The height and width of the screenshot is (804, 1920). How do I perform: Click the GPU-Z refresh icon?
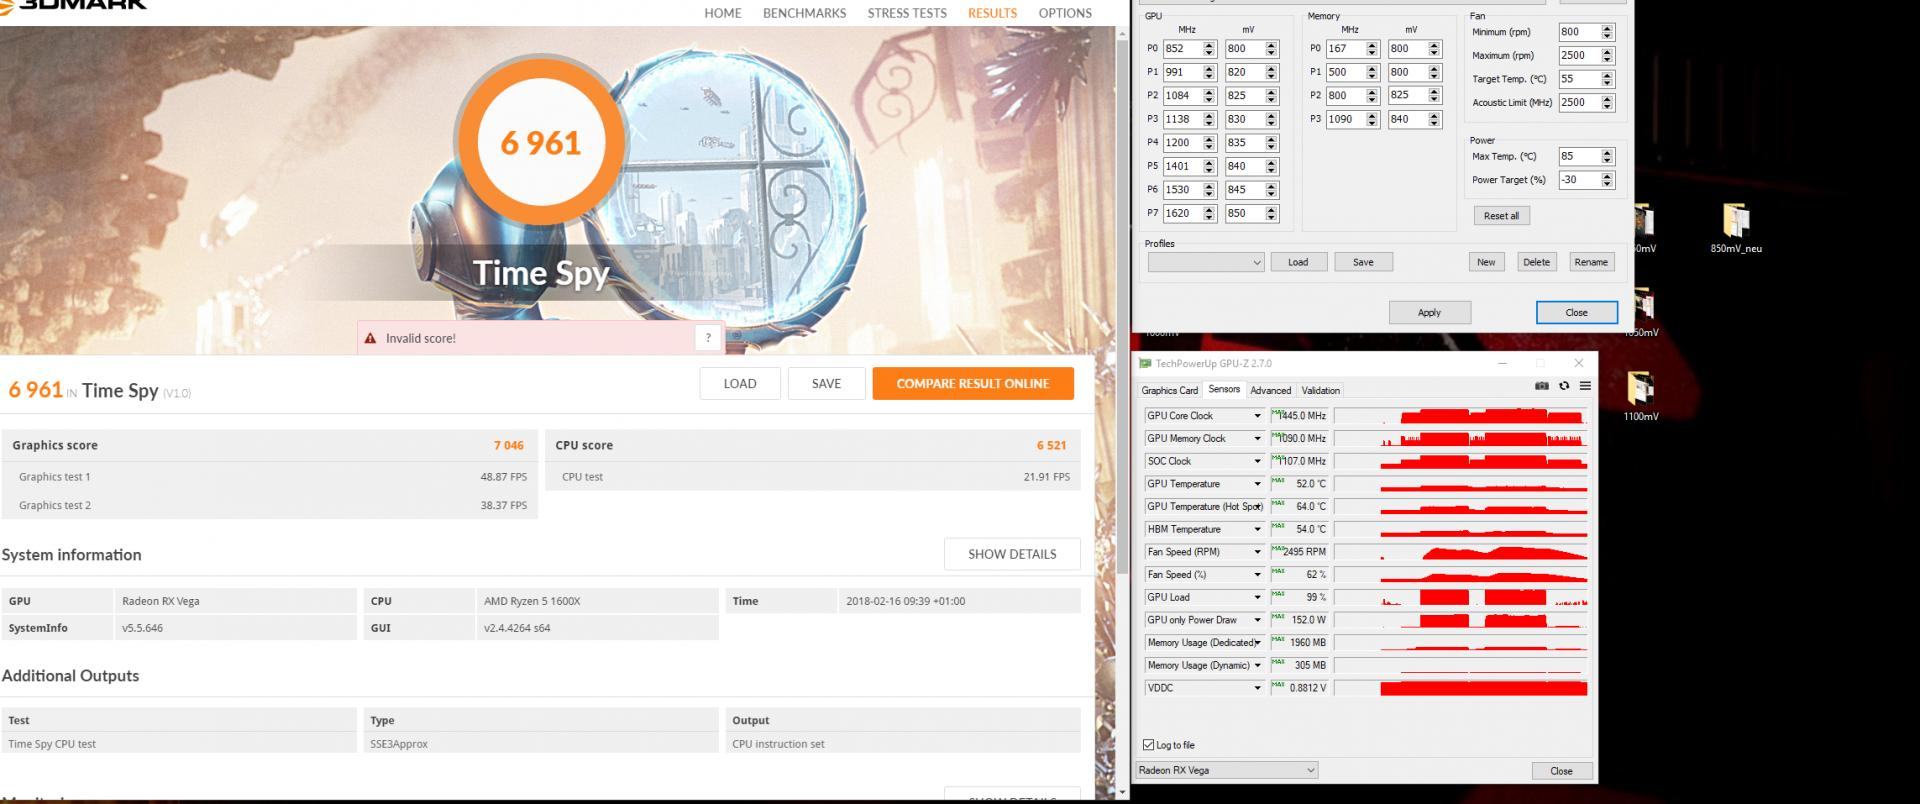point(1564,386)
